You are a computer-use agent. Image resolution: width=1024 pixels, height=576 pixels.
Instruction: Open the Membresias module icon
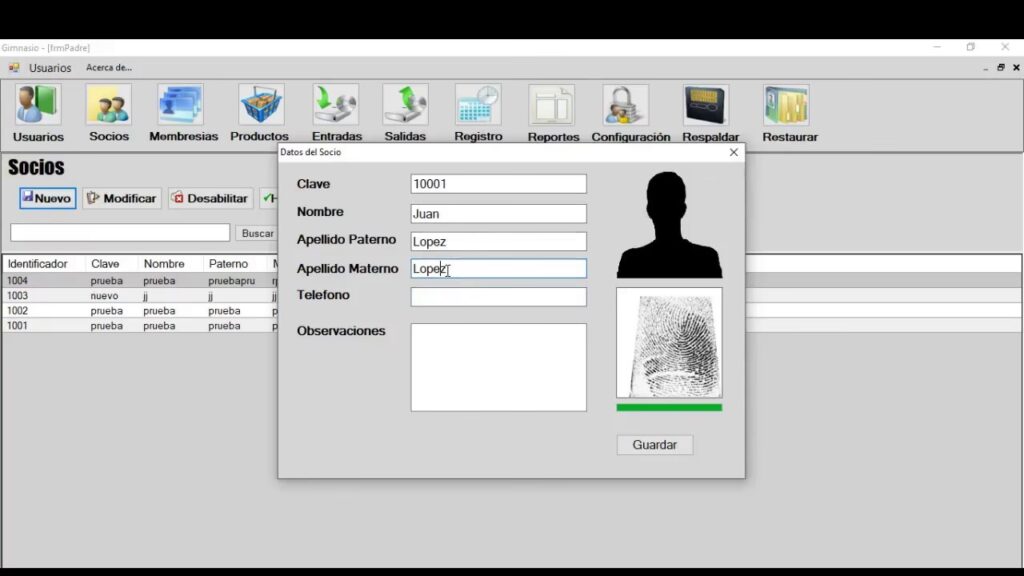pyautogui.click(x=182, y=106)
